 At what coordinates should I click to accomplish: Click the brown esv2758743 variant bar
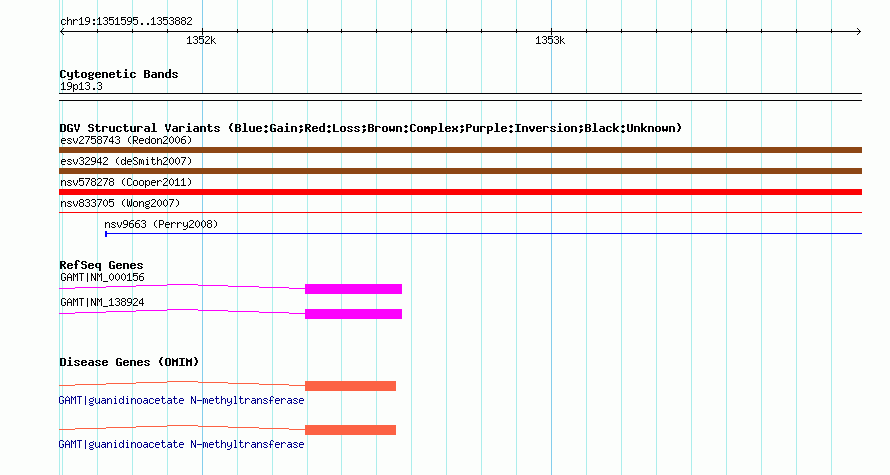(x=460, y=150)
